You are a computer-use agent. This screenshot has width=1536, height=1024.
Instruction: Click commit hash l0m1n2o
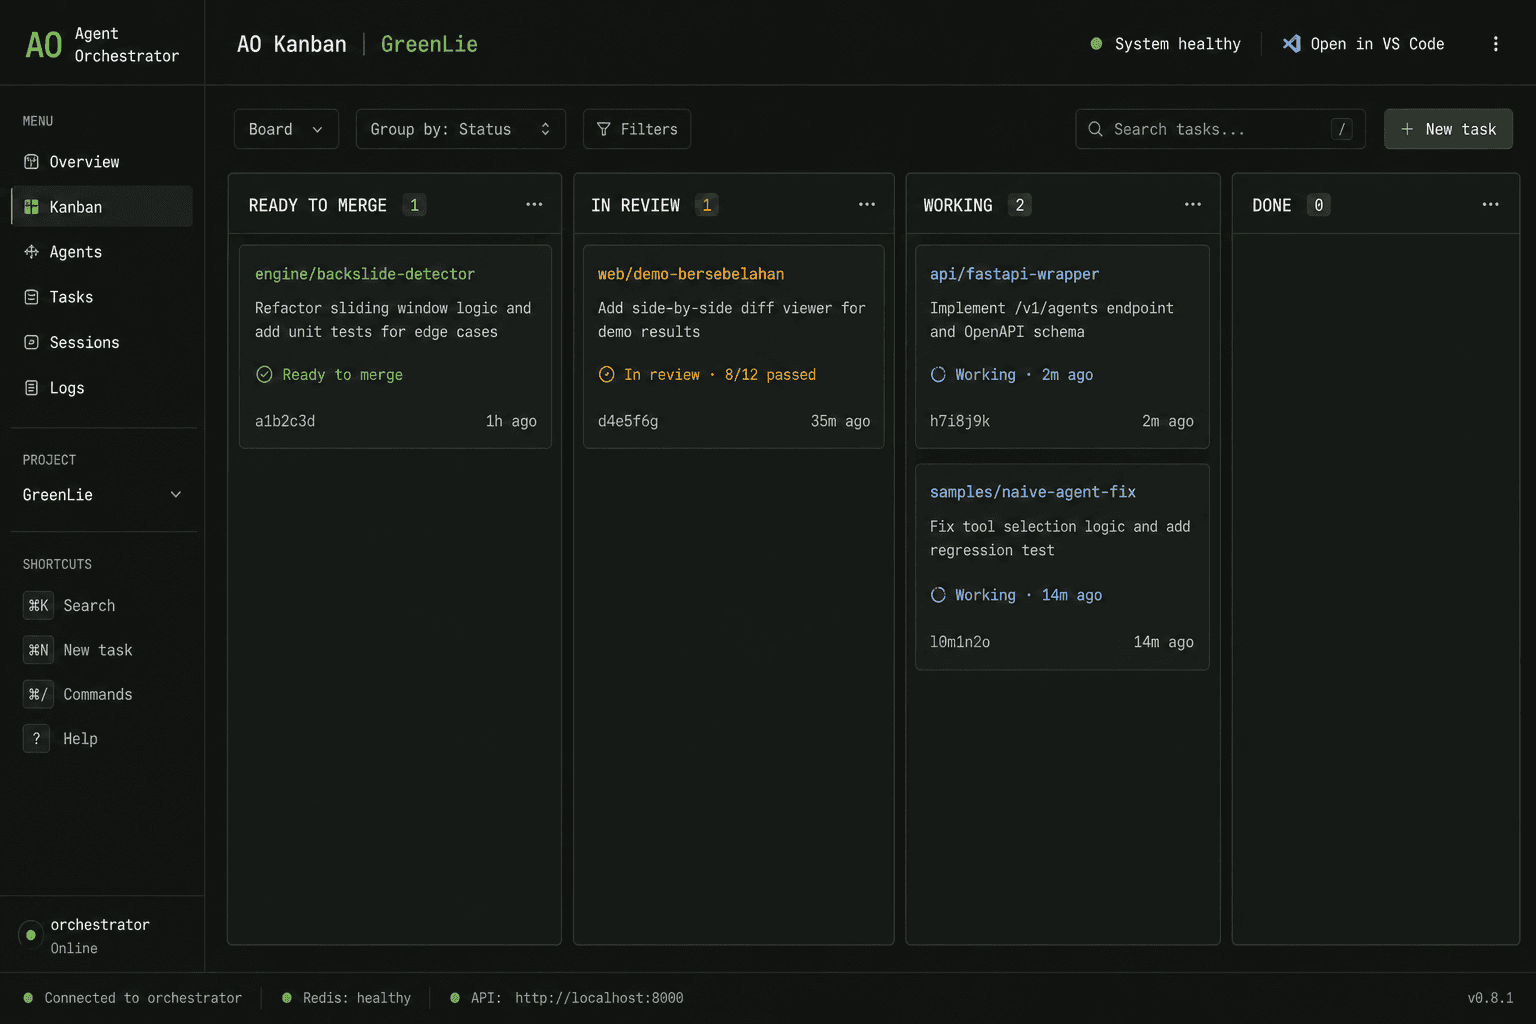(960, 642)
